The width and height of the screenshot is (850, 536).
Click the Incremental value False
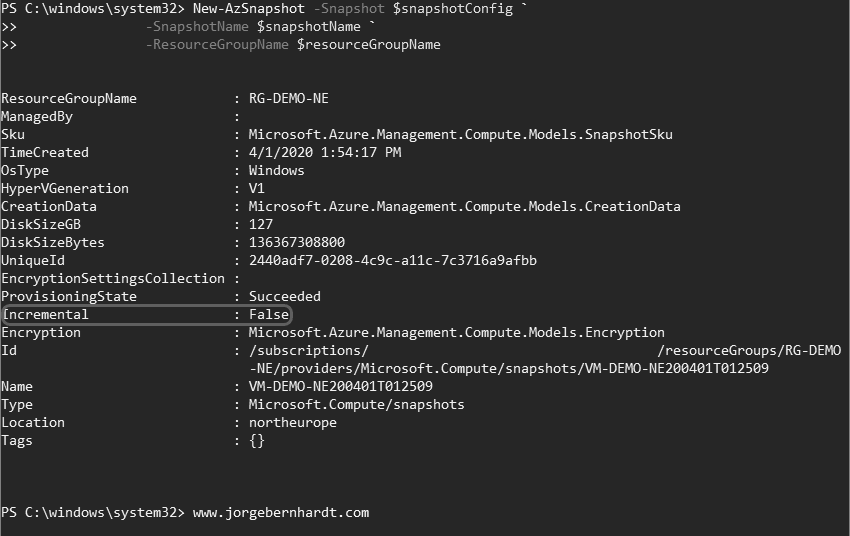268,314
